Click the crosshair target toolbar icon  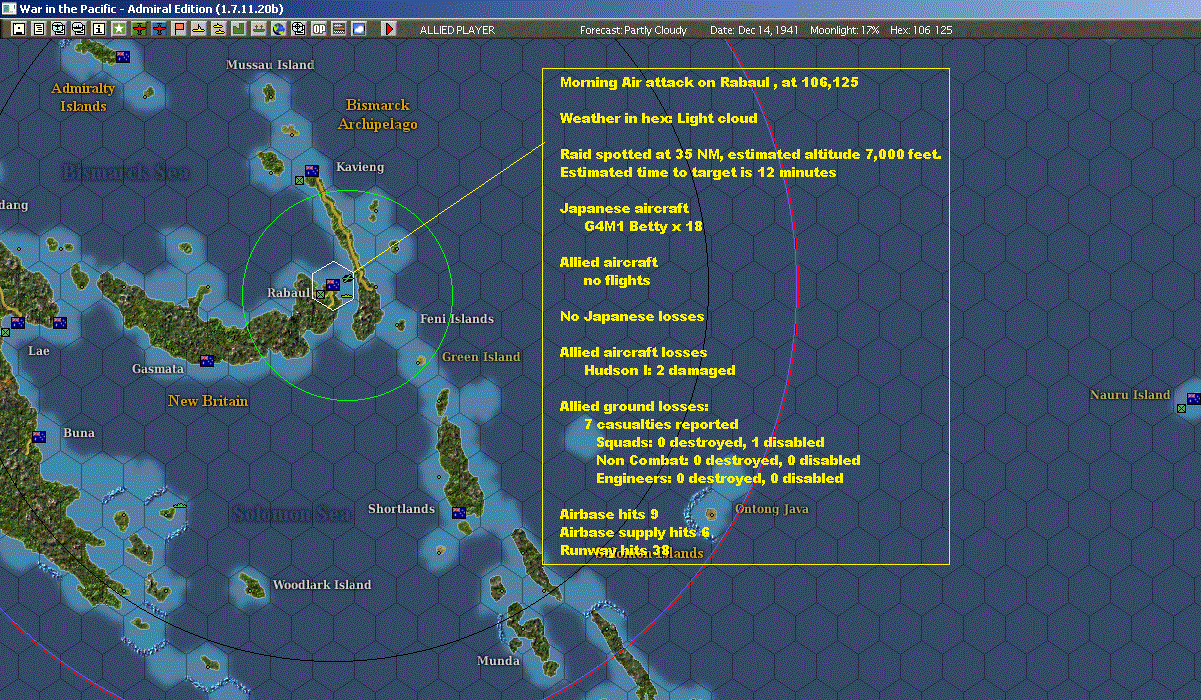click(299, 30)
